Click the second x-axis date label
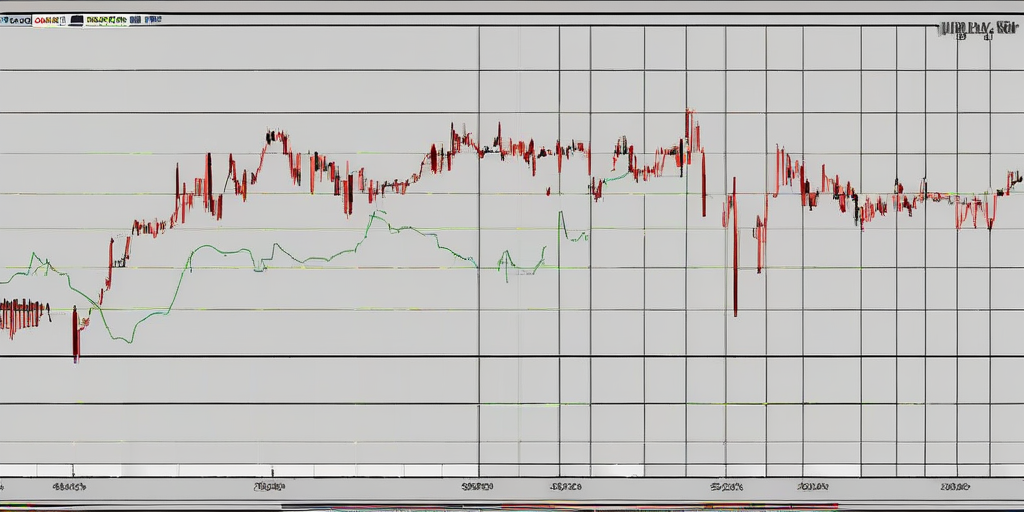This screenshot has height=512, width=1024. click(268, 487)
